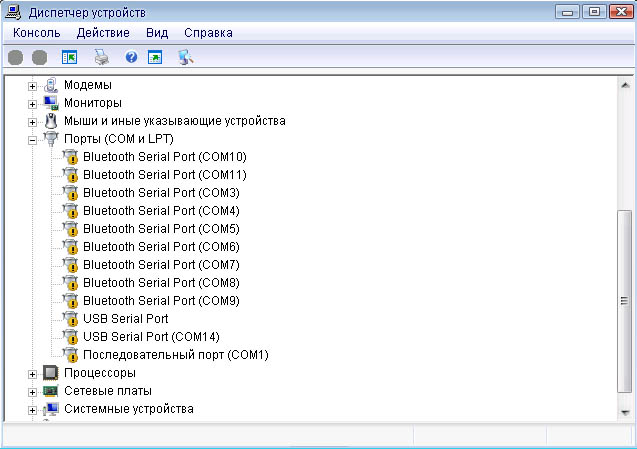Click the vertical scrollbar up arrow
The height and width of the screenshot is (449, 637).
[625, 86]
